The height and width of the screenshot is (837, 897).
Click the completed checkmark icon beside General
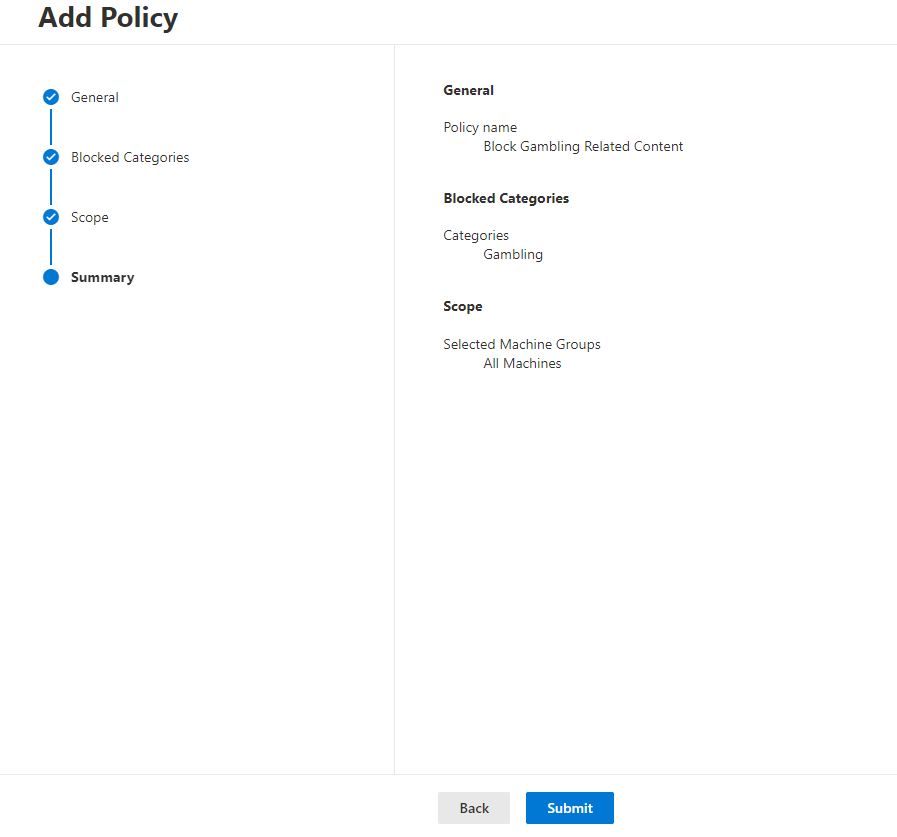(50, 97)
